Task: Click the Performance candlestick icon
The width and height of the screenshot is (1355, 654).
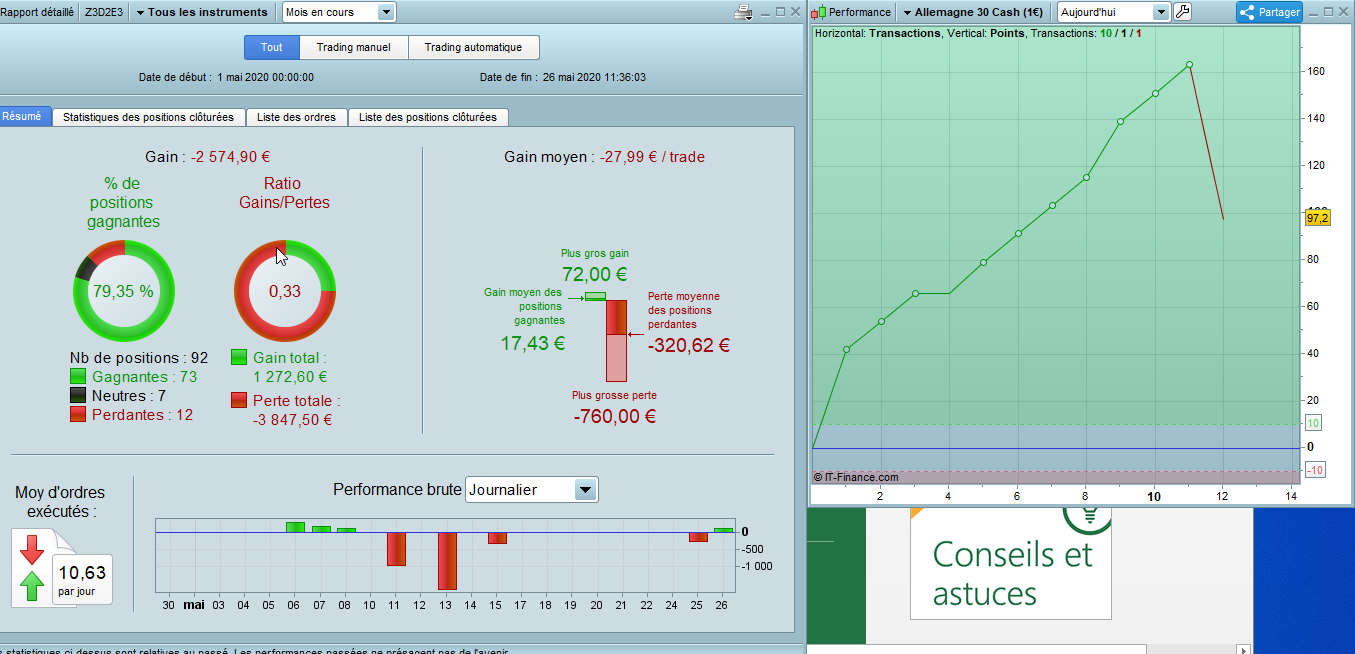Action: [819, 12]
